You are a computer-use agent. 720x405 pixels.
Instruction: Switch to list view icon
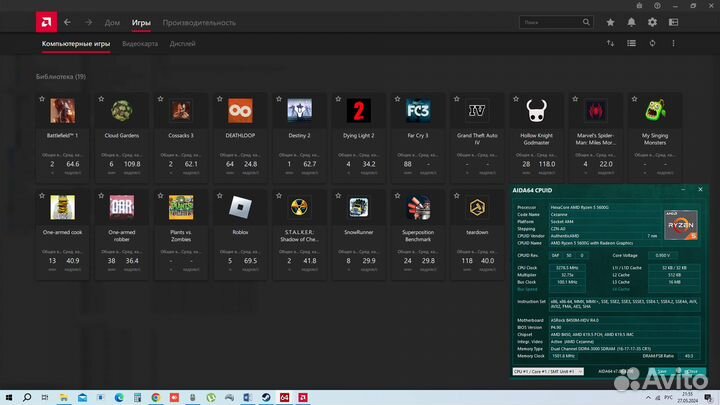pos(631,43)
